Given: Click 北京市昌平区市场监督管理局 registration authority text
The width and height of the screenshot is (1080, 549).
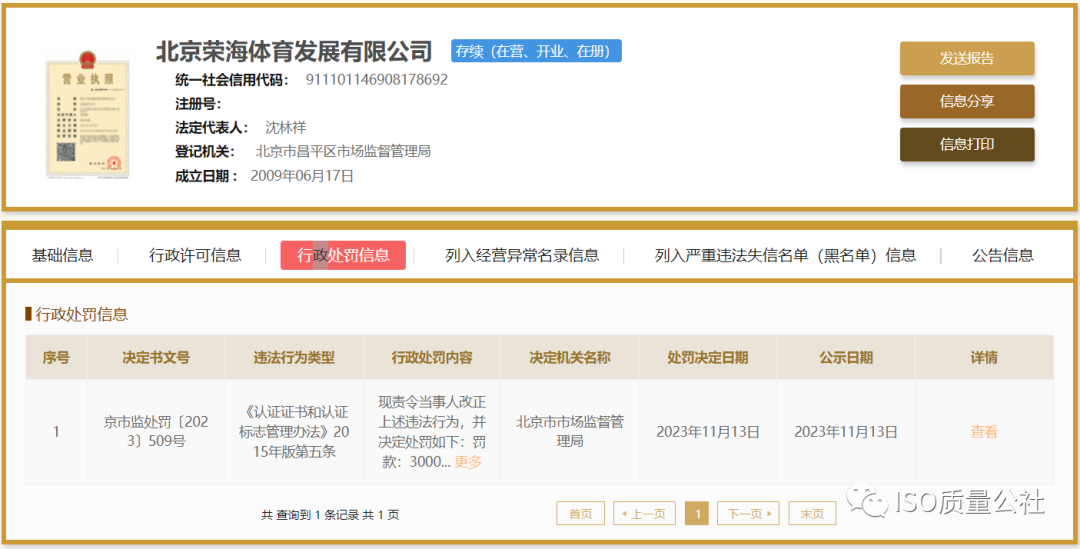Looking at the screenshot, I should pos(344,152).
